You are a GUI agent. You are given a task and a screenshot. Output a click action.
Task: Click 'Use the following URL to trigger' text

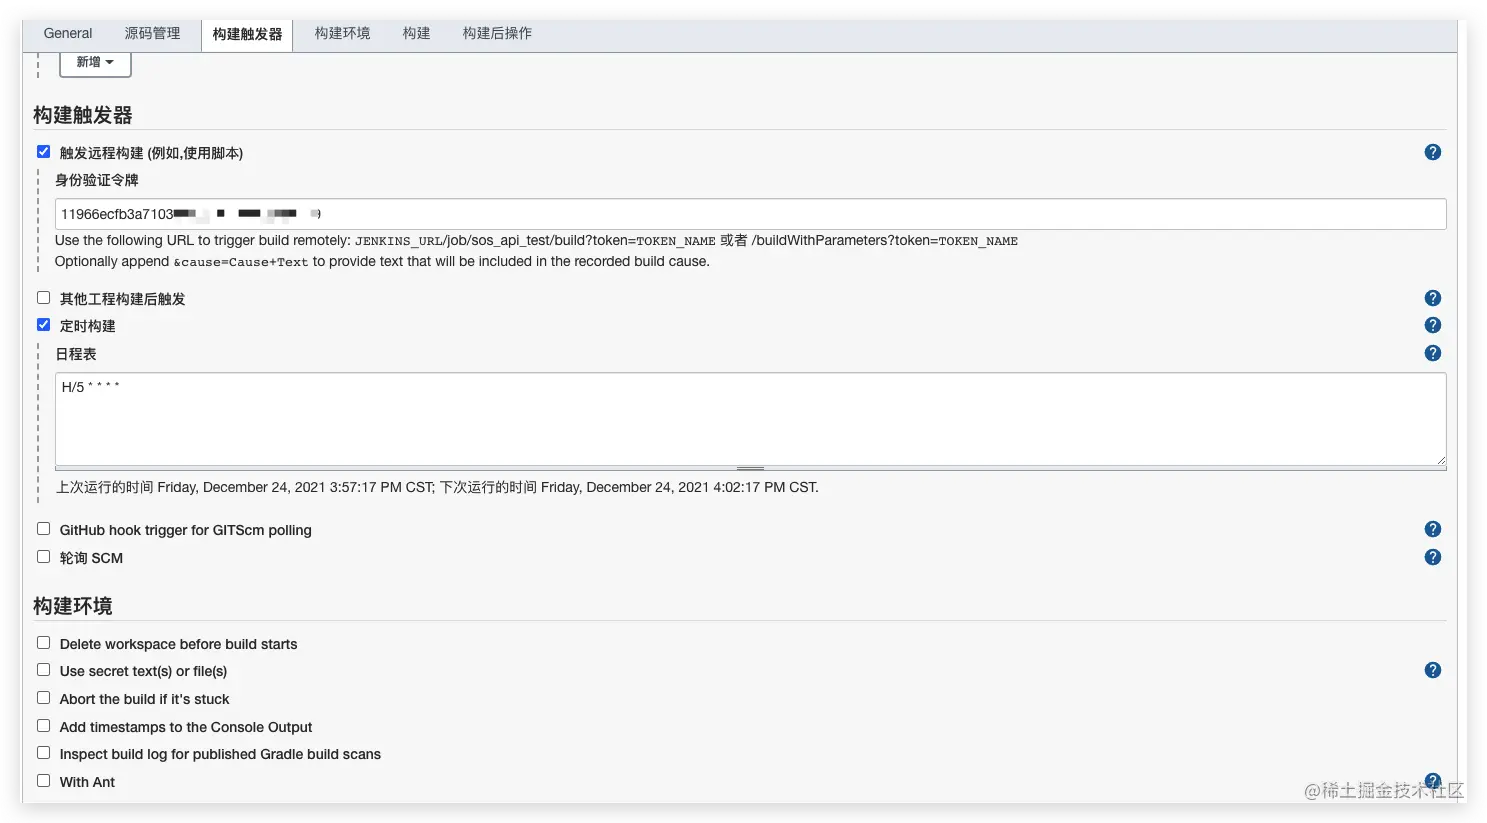pyautogui.click(x=536, y=241)
